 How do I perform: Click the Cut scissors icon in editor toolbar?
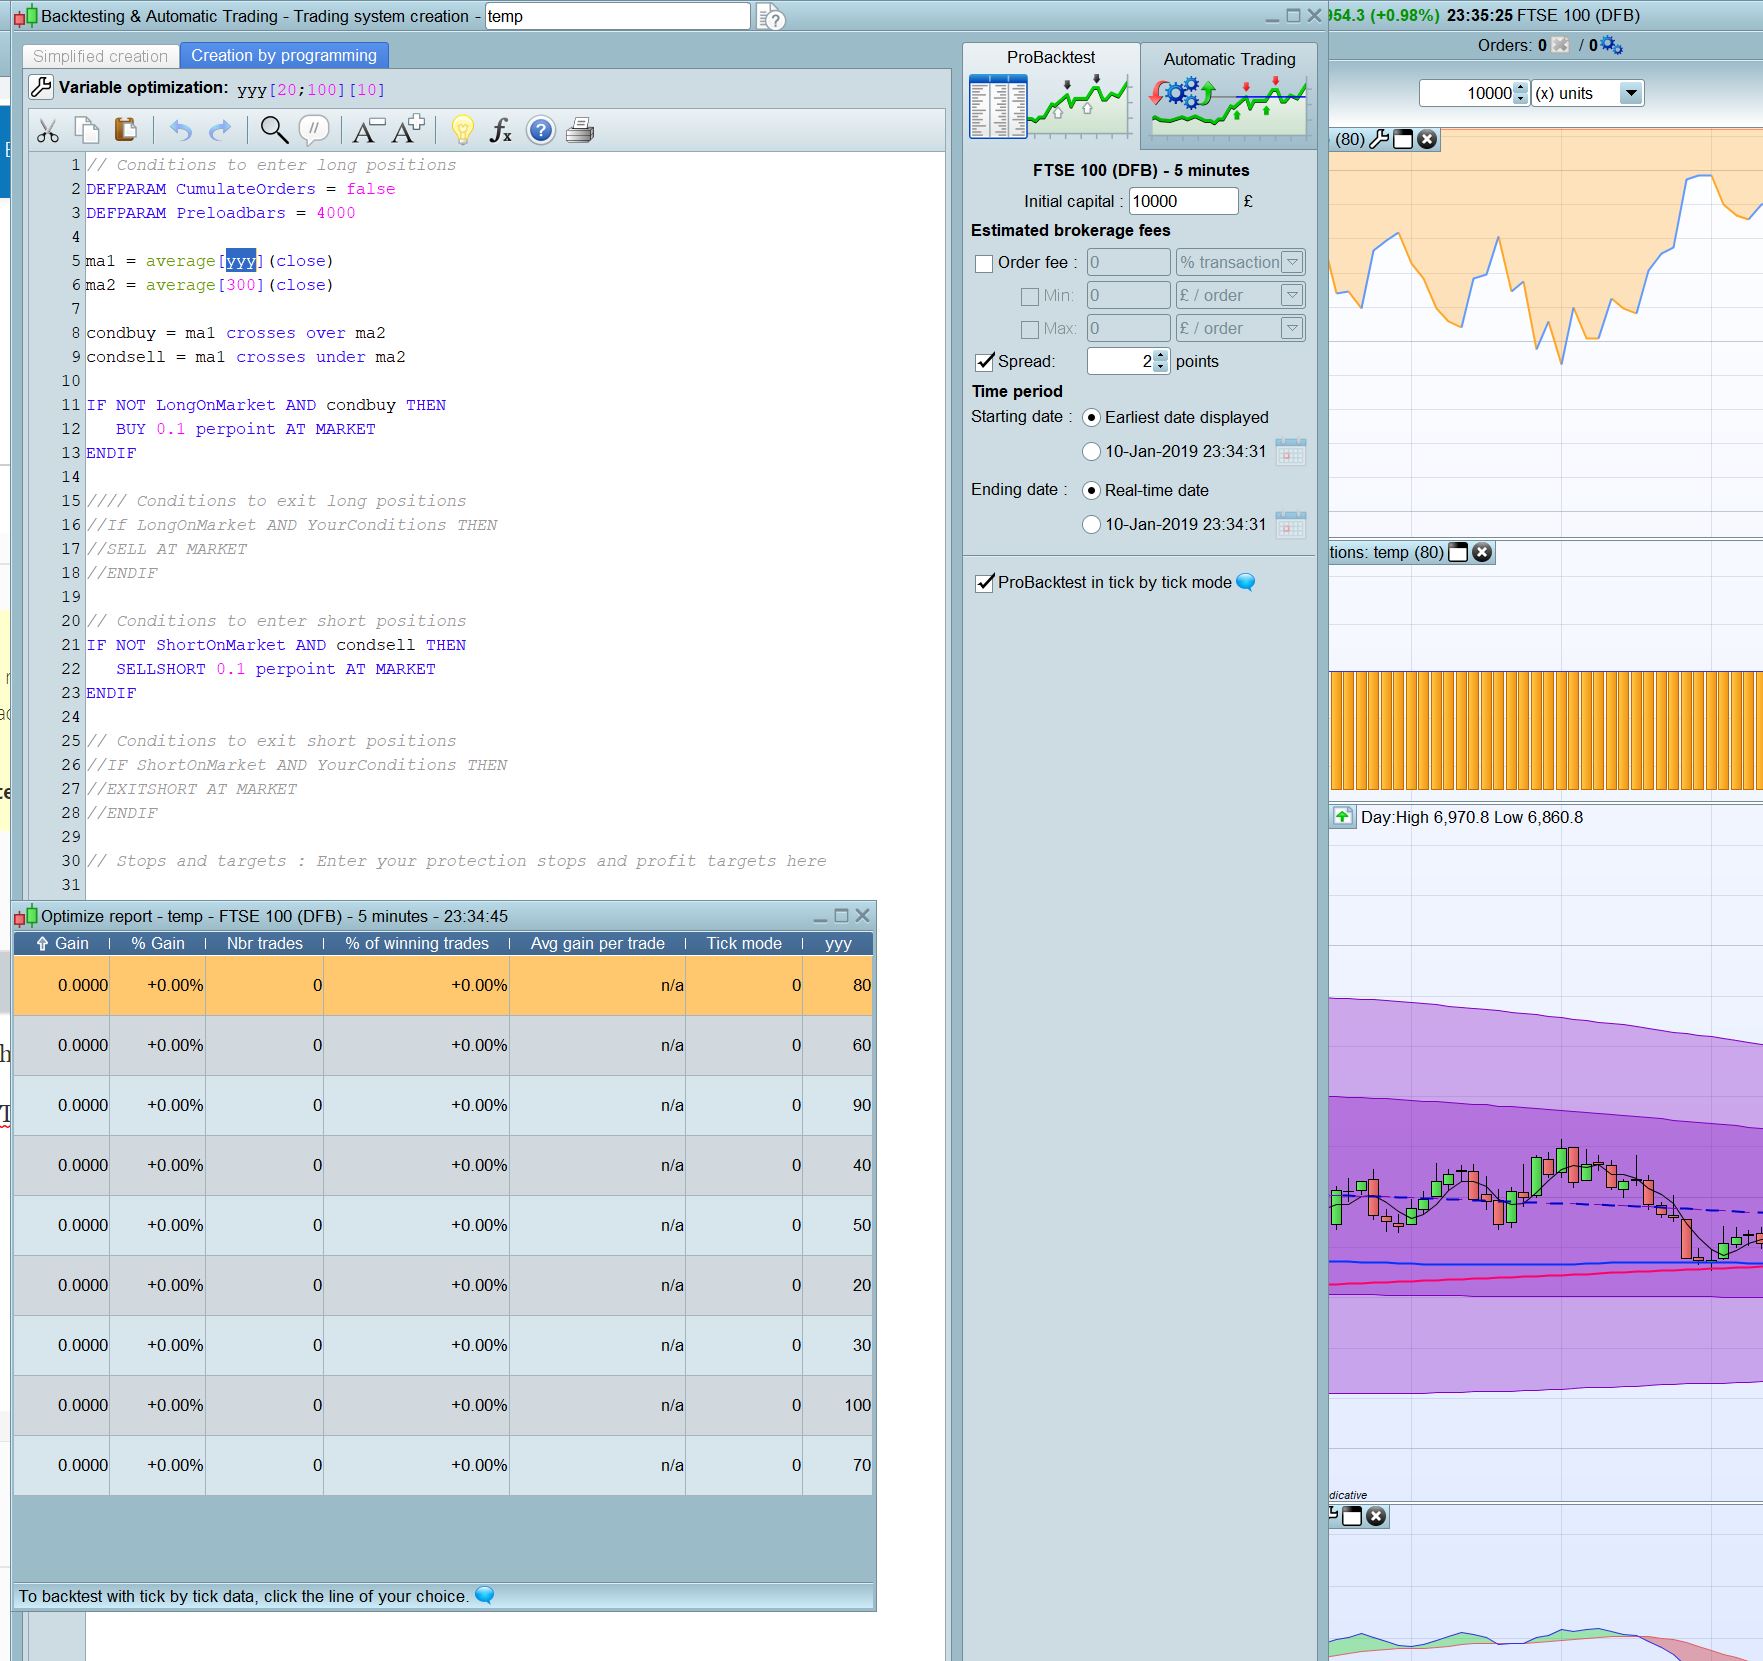[47, 130]
